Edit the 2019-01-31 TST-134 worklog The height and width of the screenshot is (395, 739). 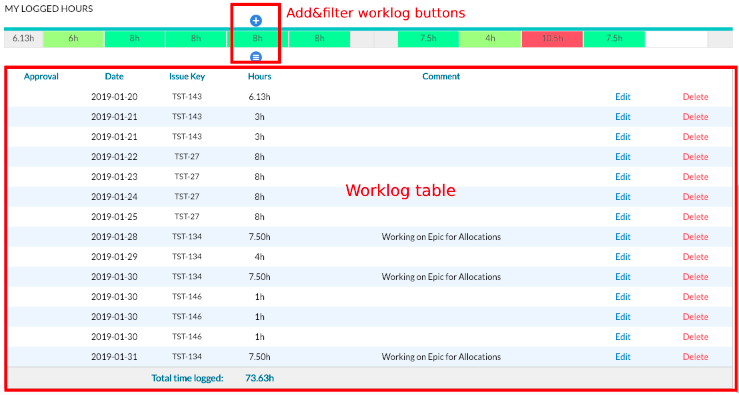click(623, 356)
